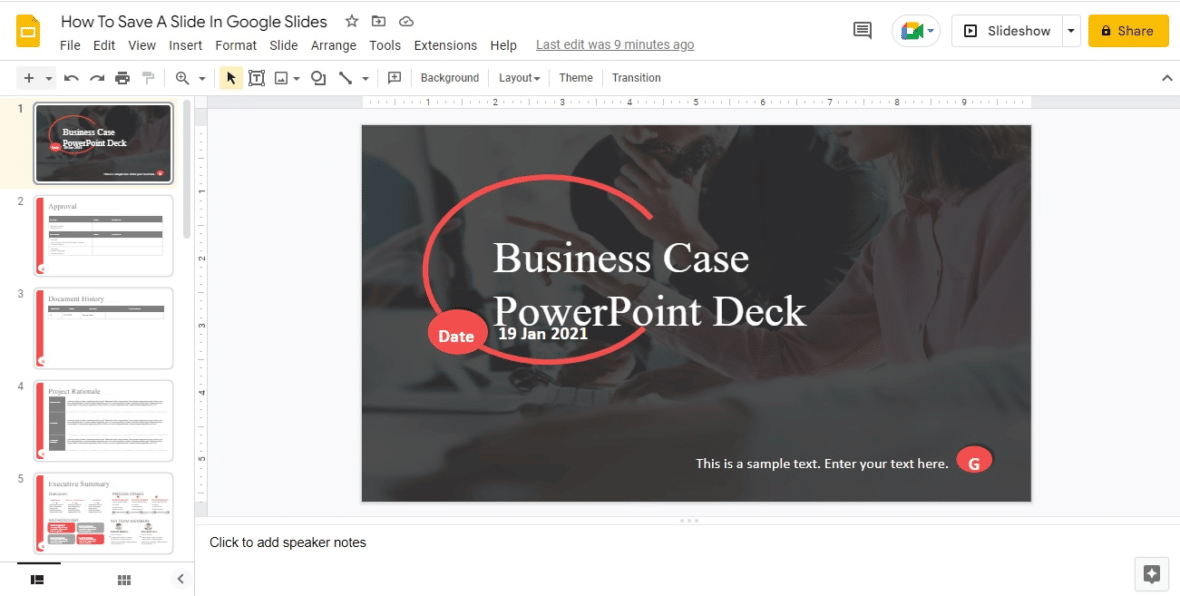Select the text box tool

[257, 78]
